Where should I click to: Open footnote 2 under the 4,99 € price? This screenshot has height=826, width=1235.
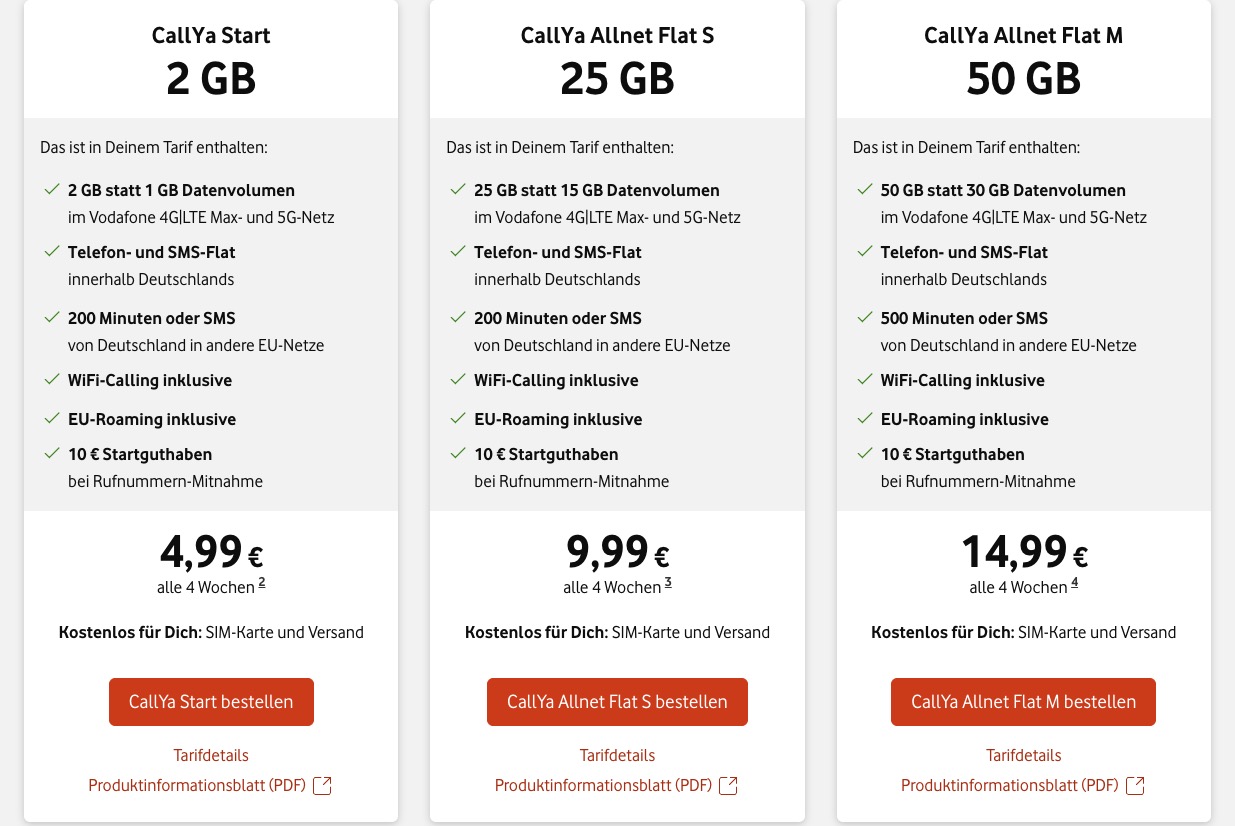(261, 582)
